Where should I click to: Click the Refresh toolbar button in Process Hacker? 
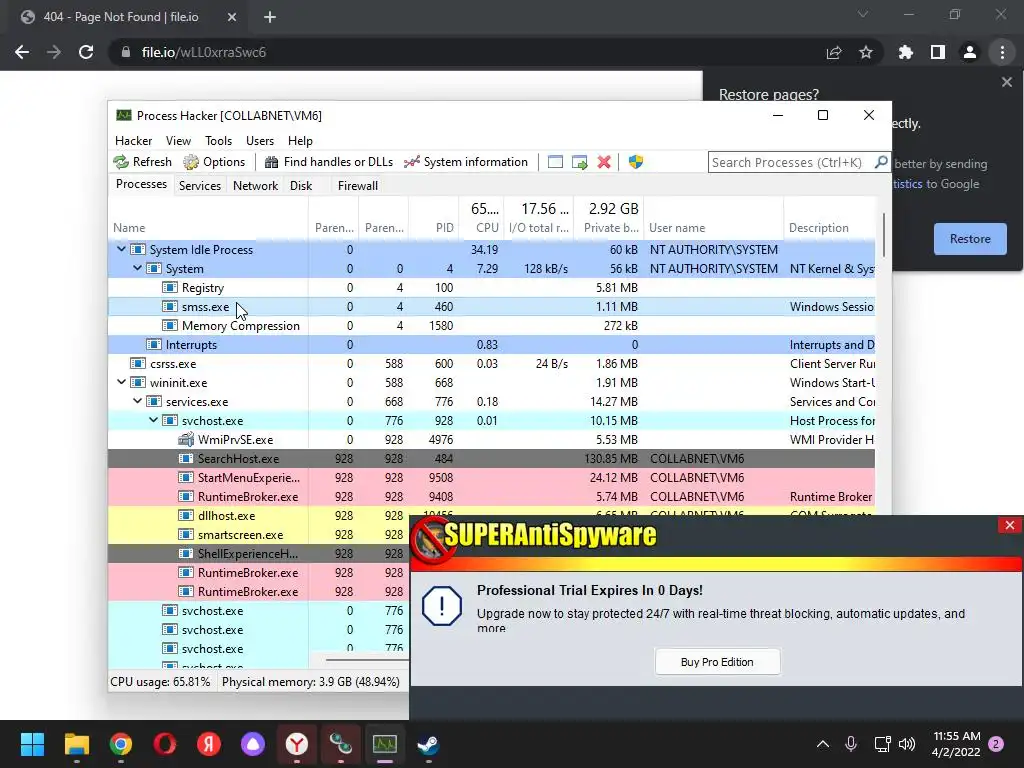click(142, 162)
